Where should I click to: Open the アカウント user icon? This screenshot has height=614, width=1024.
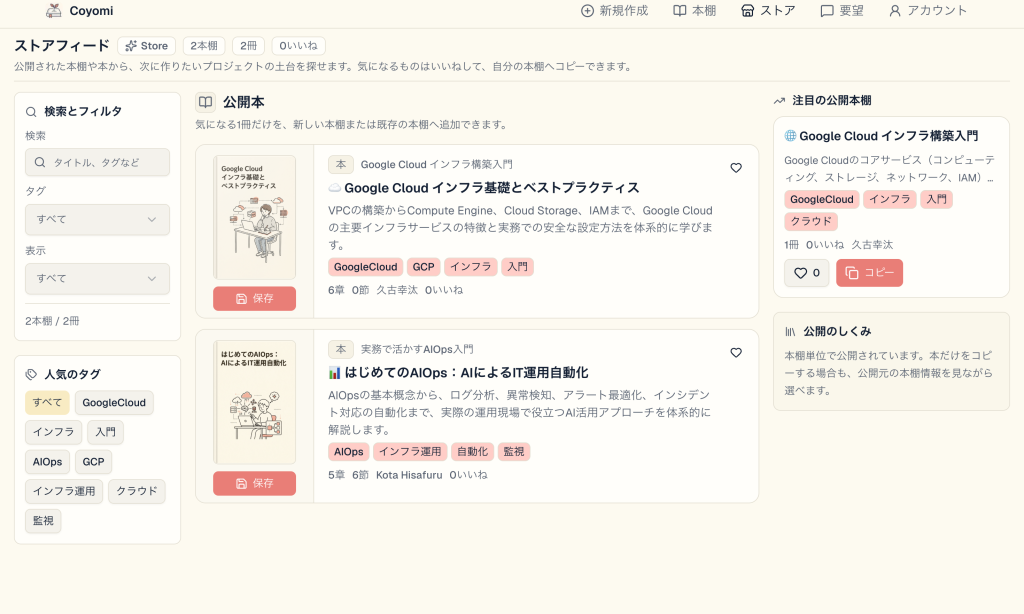click(x=895, y=10)
